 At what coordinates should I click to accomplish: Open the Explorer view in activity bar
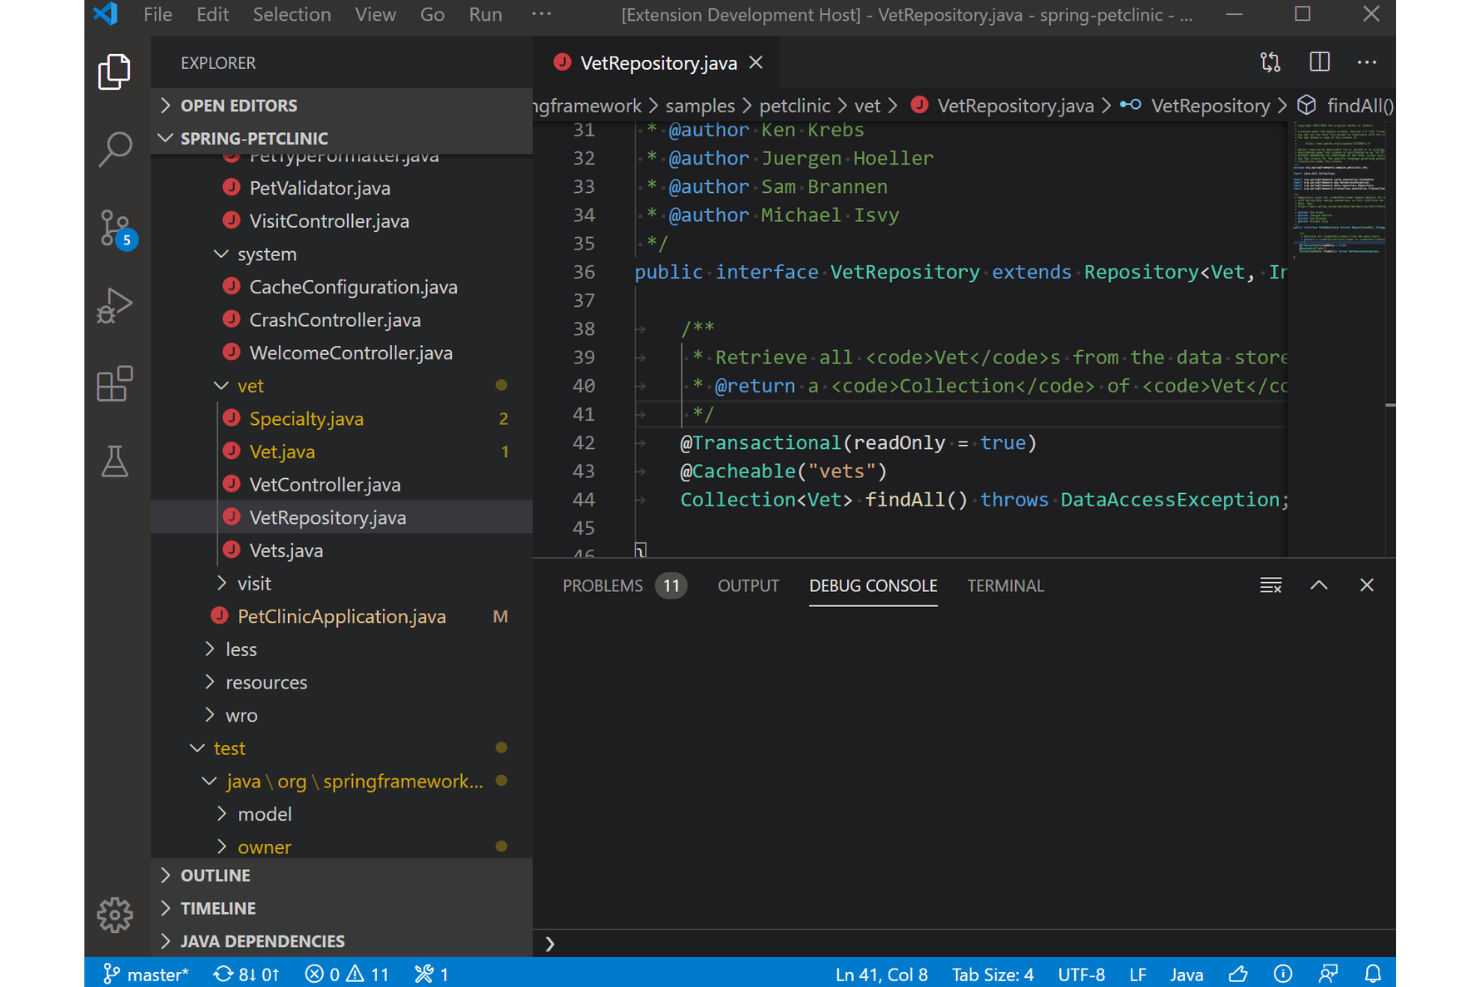115,71
